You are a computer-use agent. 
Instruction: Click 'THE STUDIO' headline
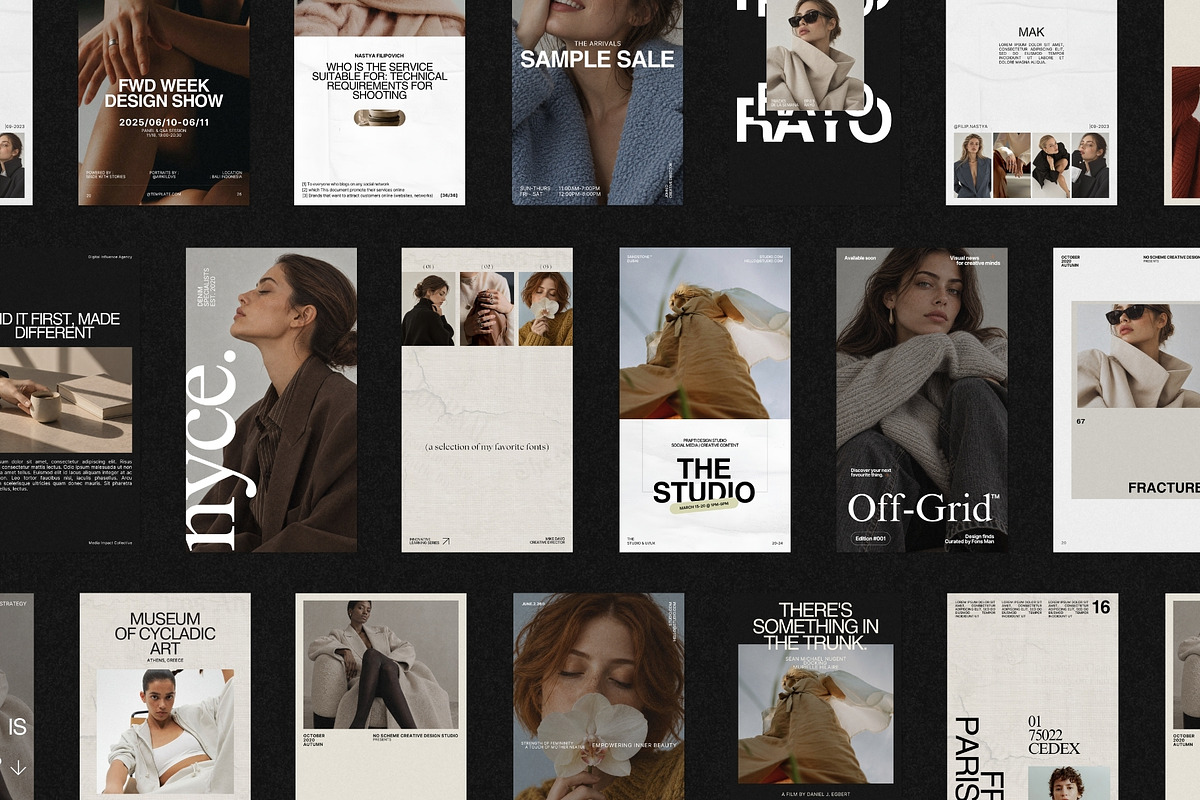(x=704, y=480)
